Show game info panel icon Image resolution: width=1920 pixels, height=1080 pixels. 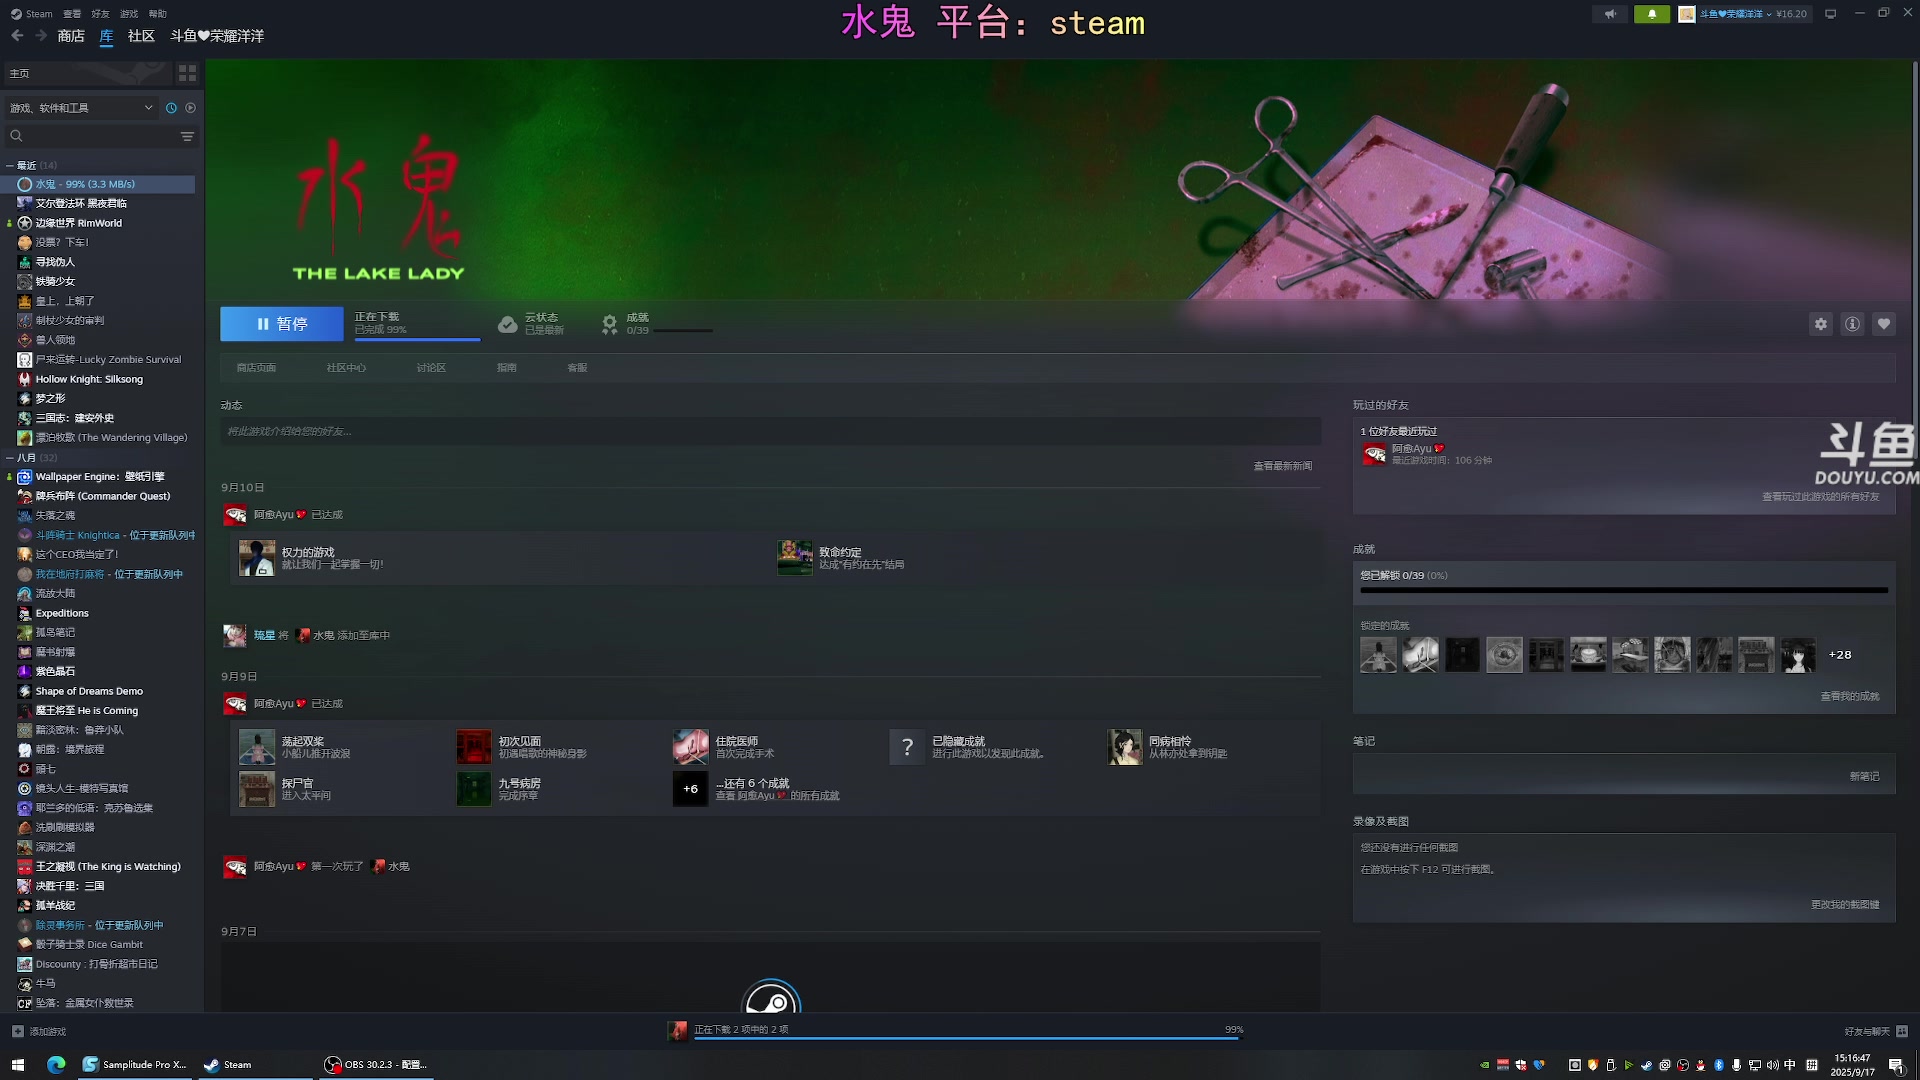point(1852,324)
